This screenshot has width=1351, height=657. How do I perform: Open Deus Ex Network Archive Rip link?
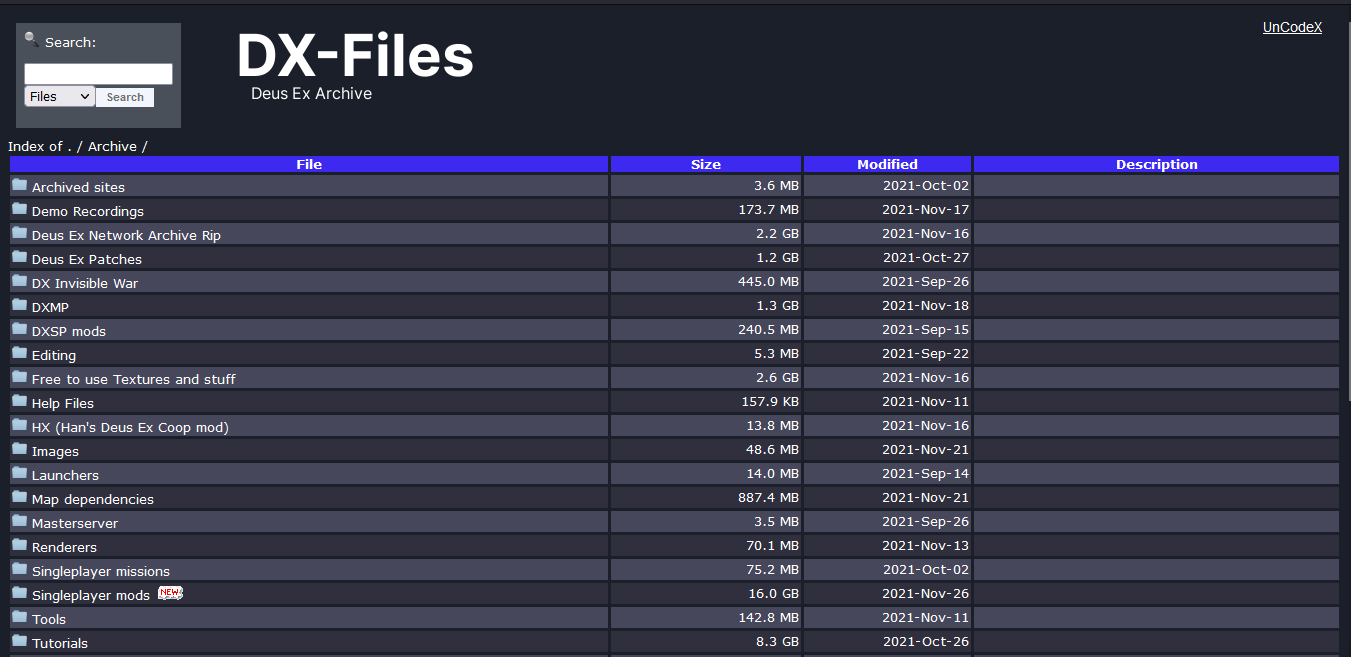pos(126,235)
